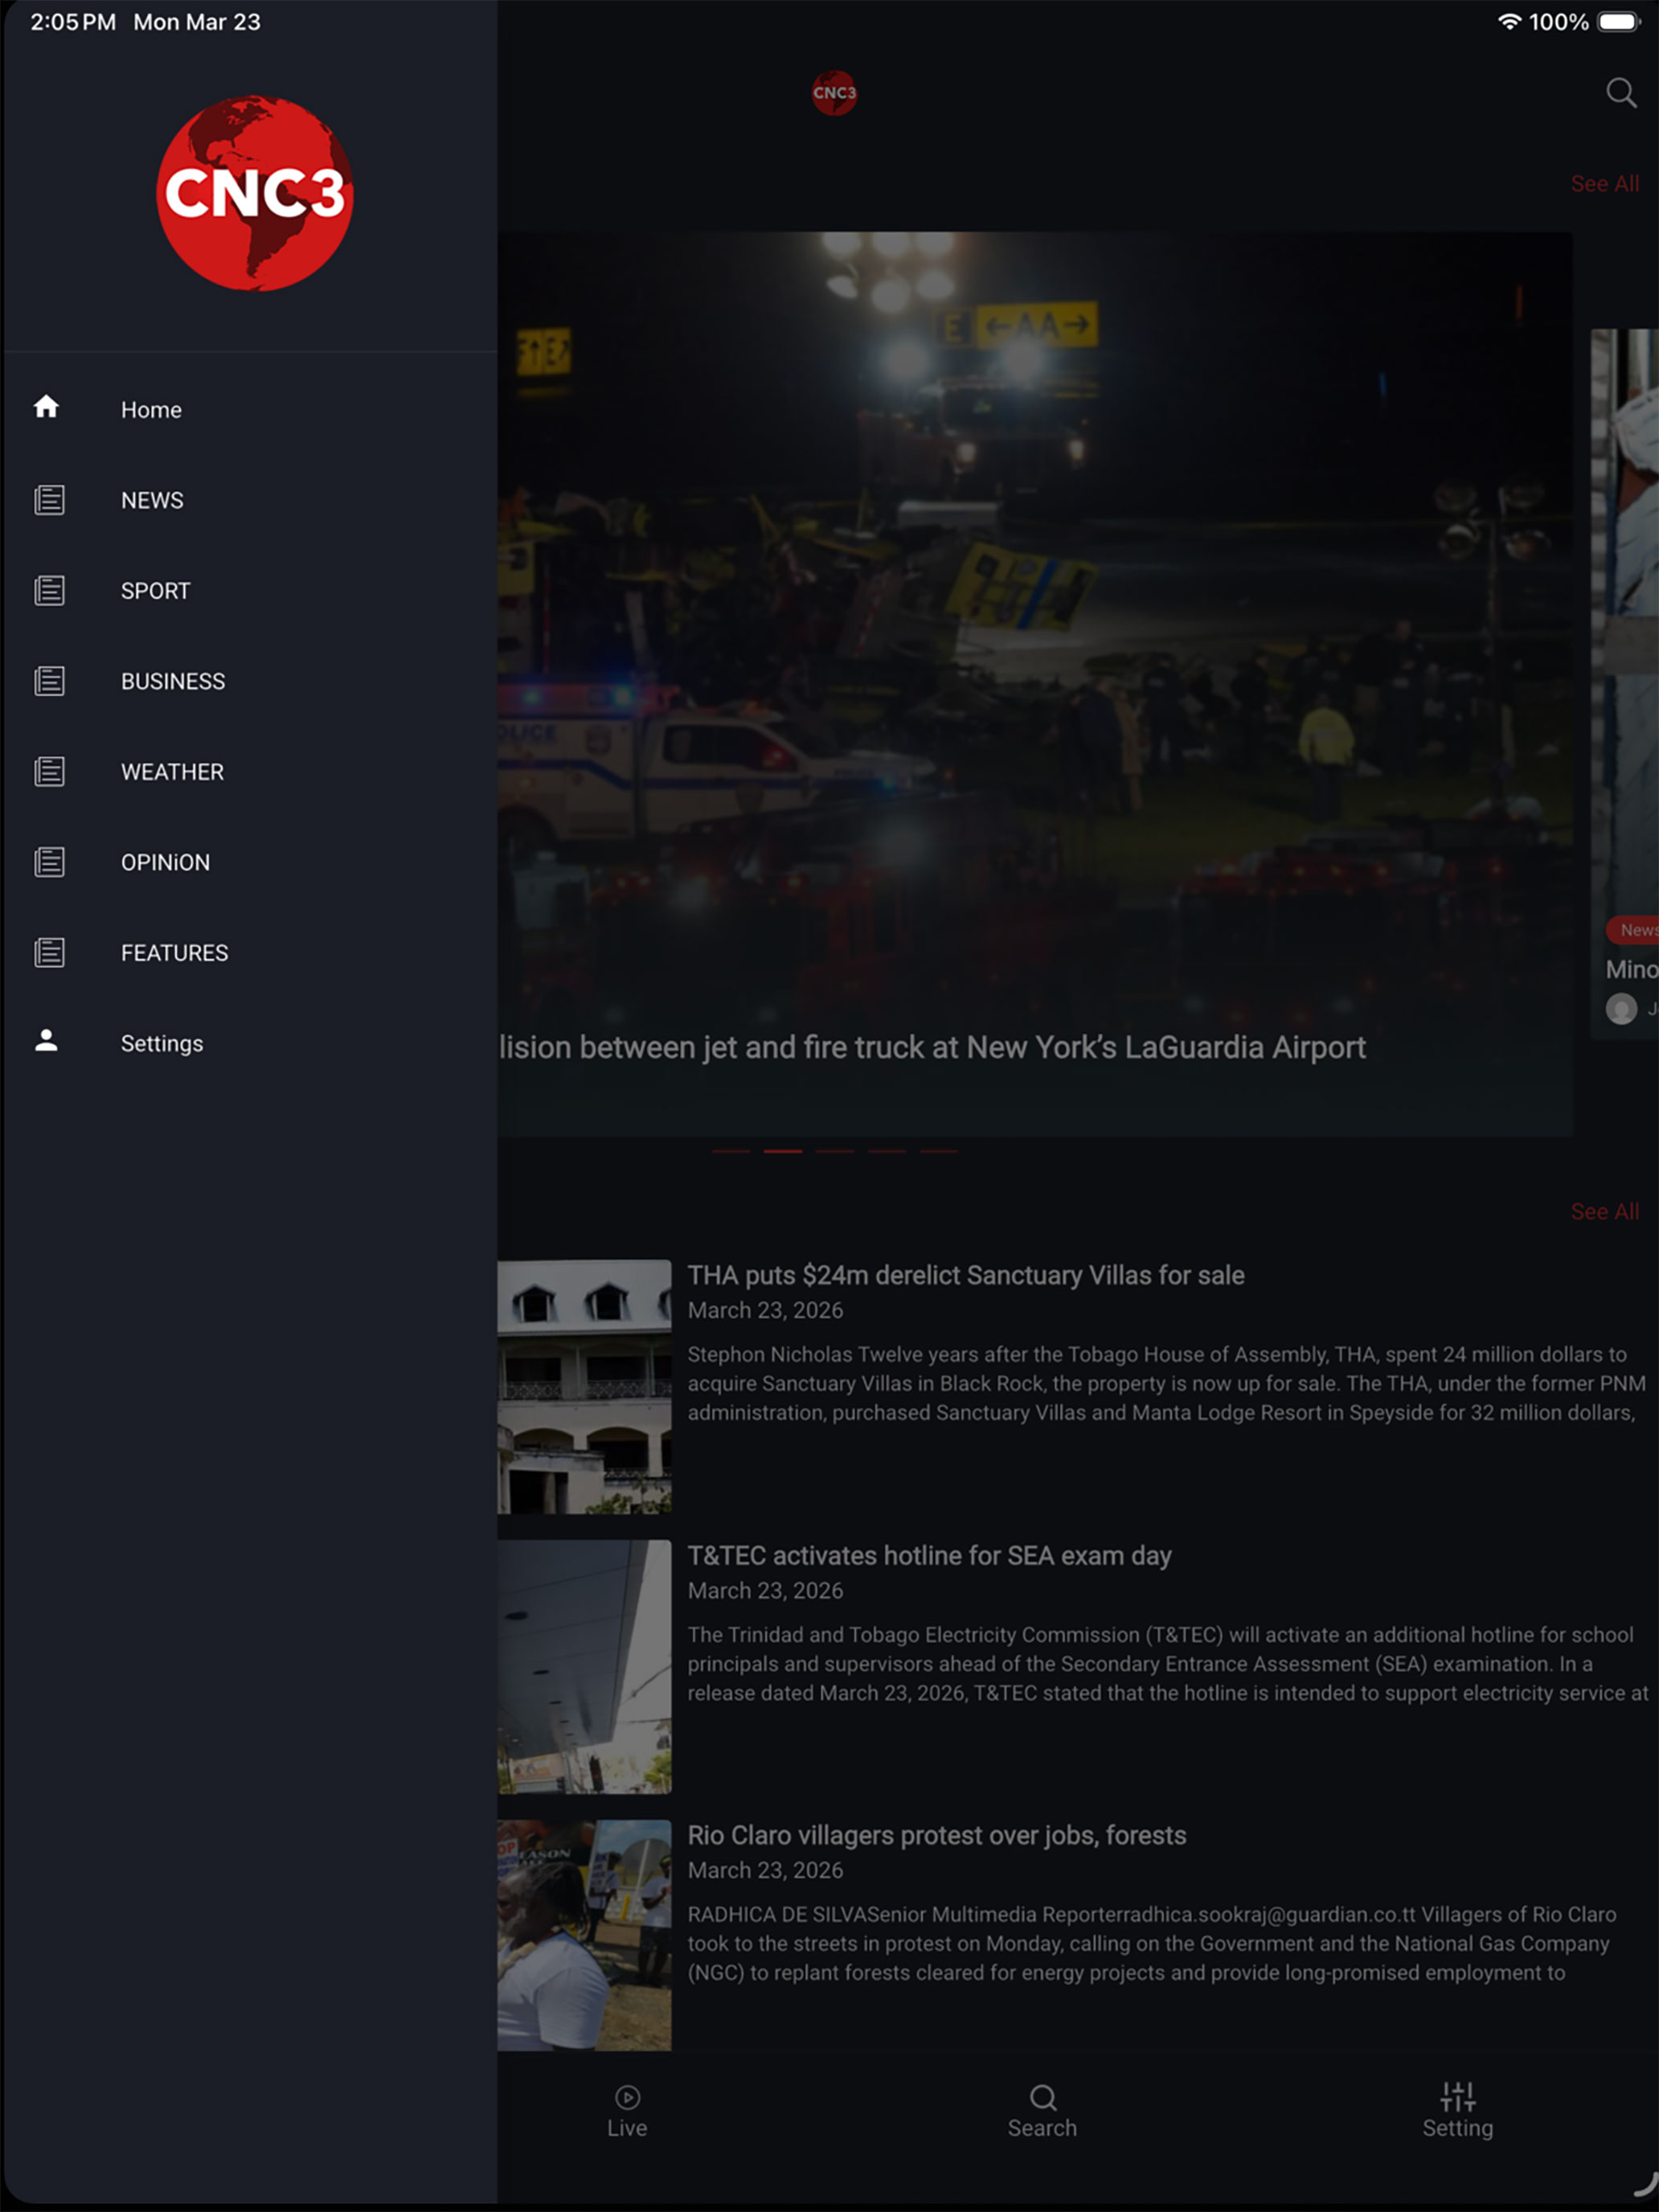Tap the 100% battery percentage
Image resolution: width=1659 pixels, height=2212 pixels.
click(x=1559, y=22)
